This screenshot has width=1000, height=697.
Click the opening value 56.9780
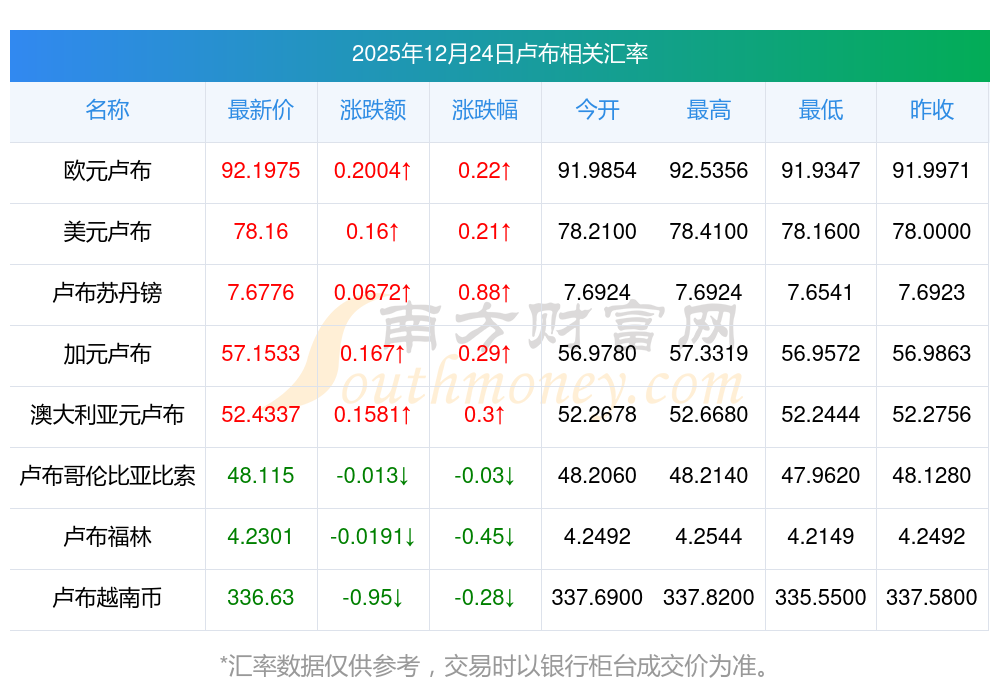coord(597,353)
